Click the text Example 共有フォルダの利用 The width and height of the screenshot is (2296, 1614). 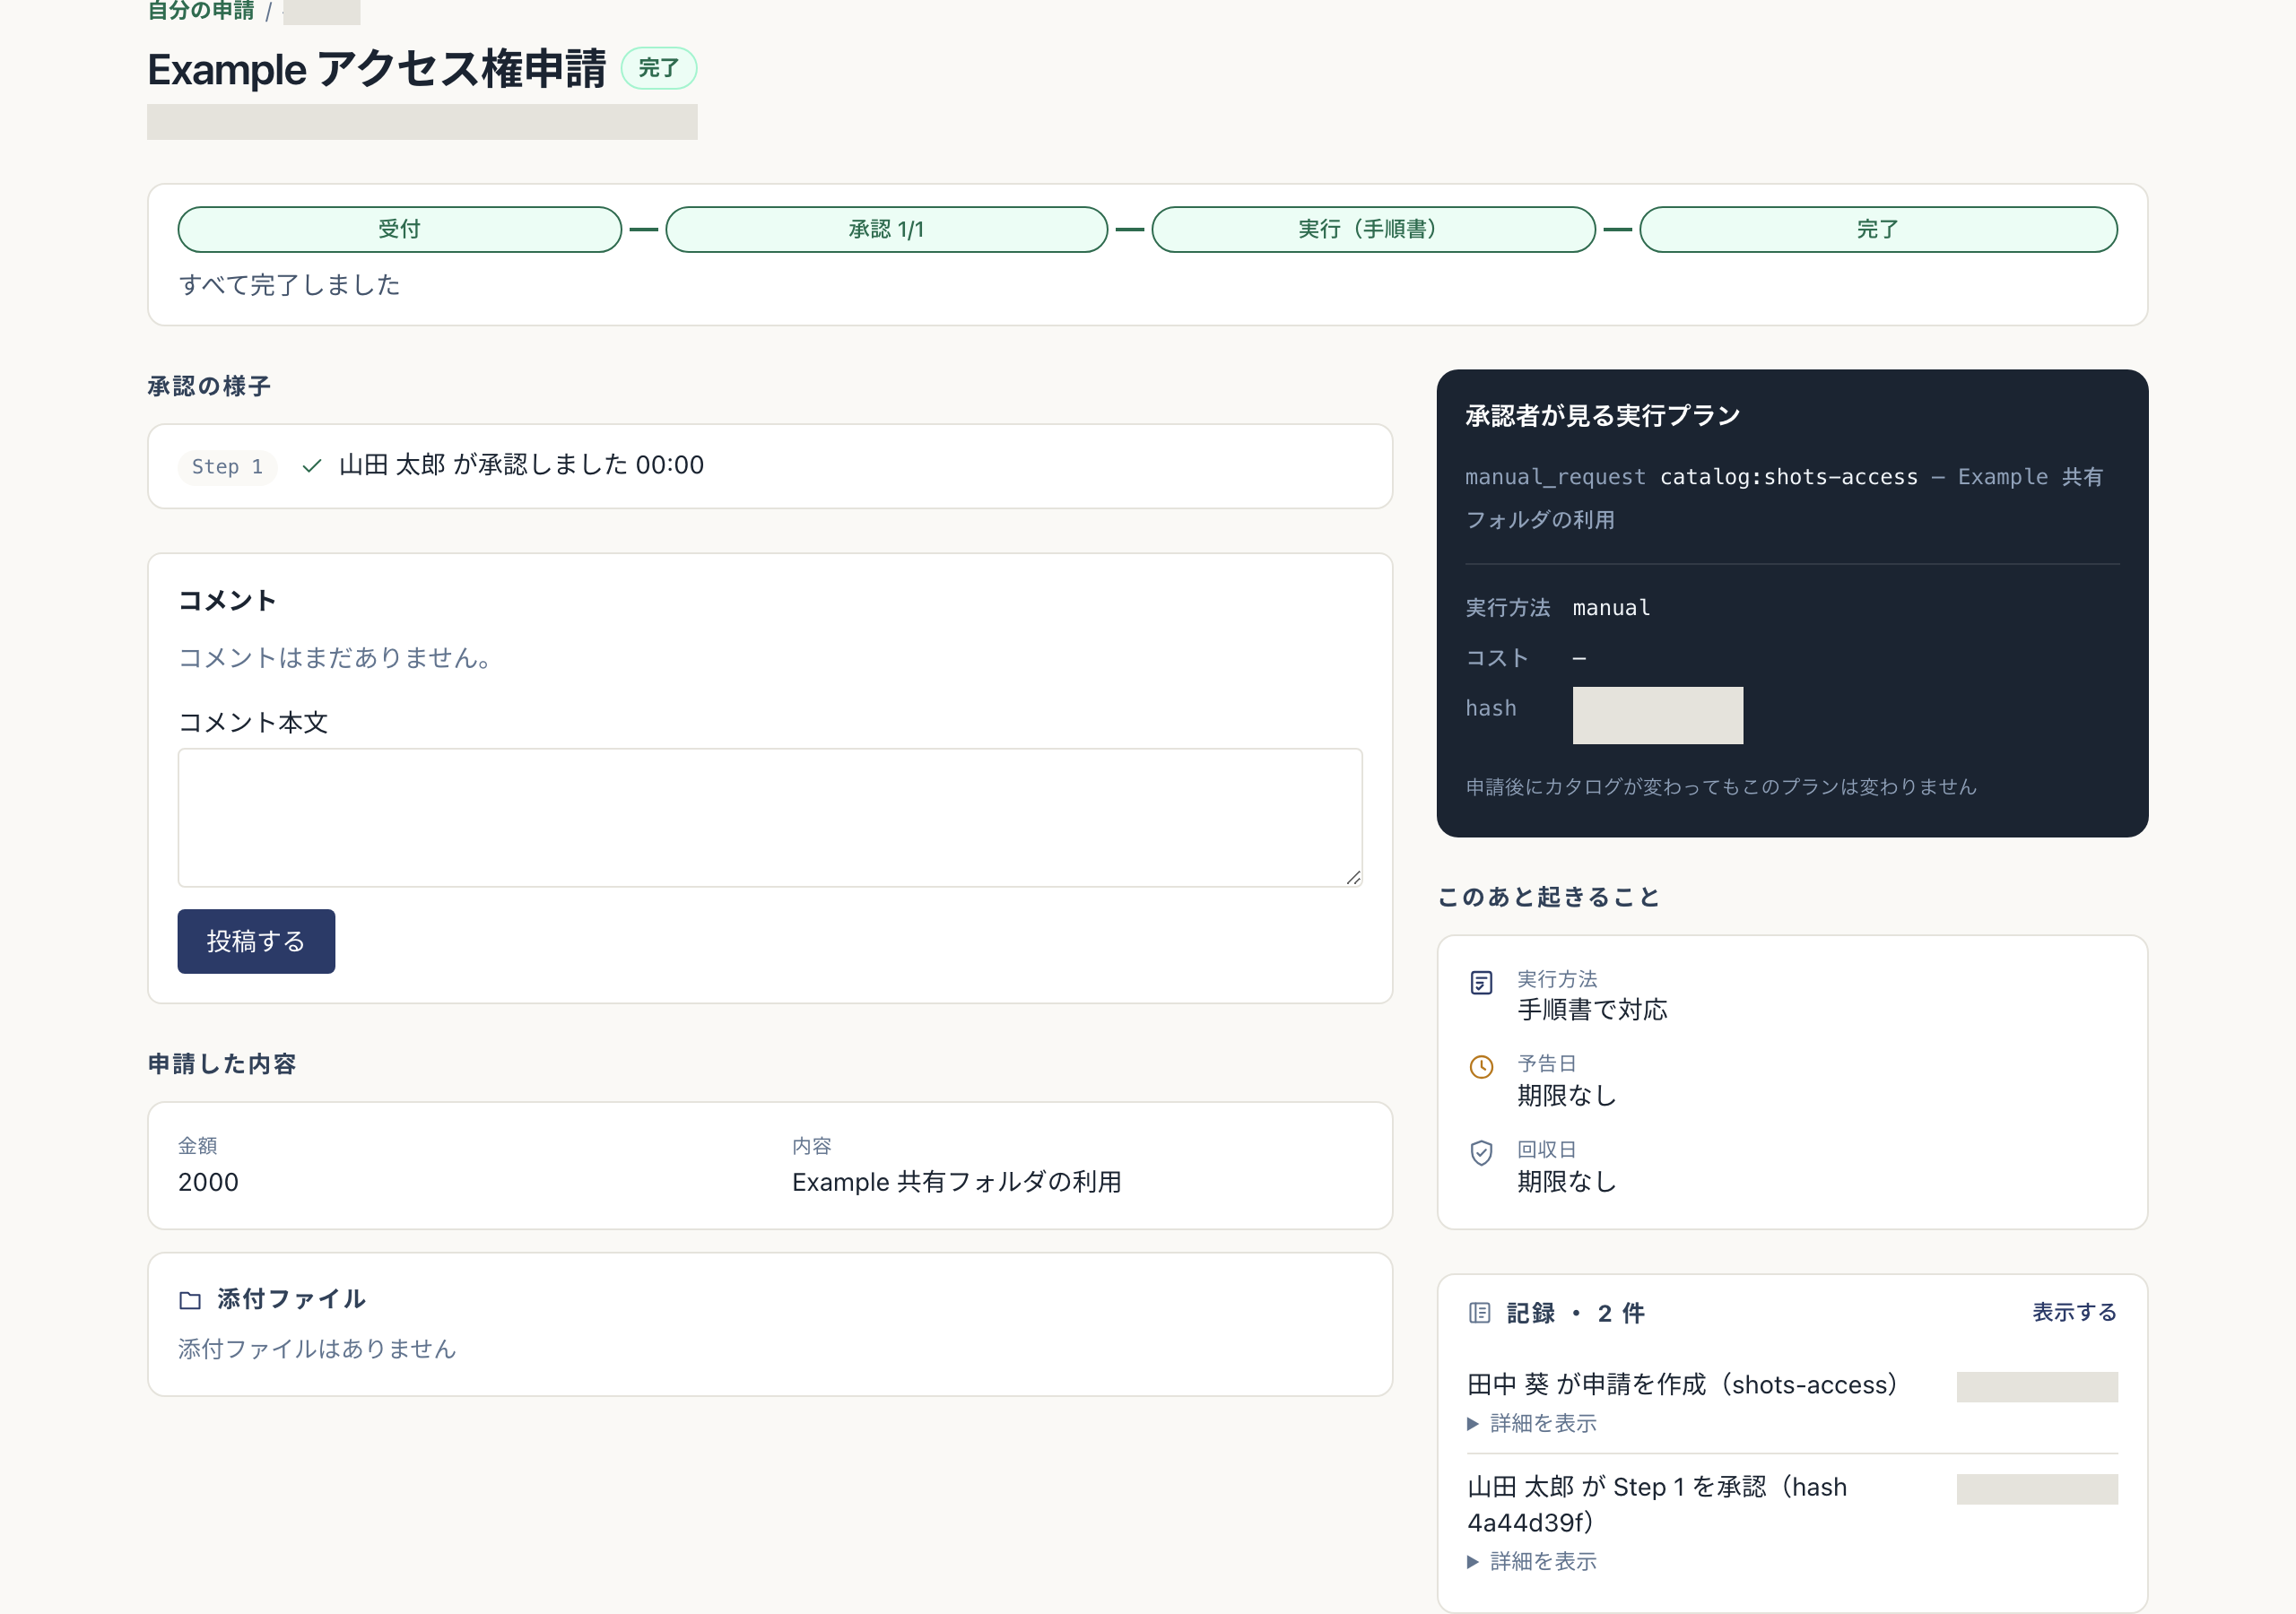(957, 1182)
